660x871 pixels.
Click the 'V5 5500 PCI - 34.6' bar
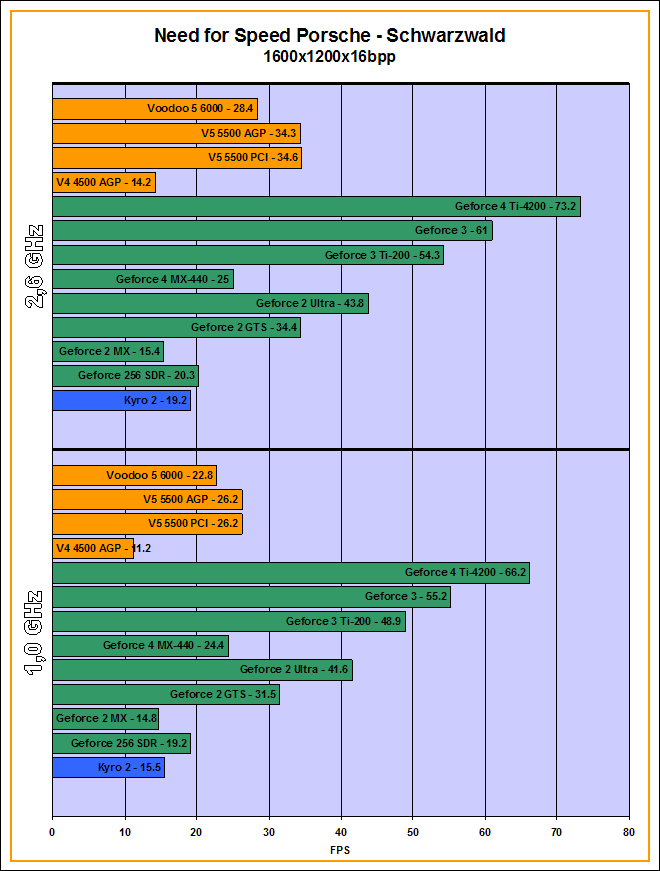(177, 158)
